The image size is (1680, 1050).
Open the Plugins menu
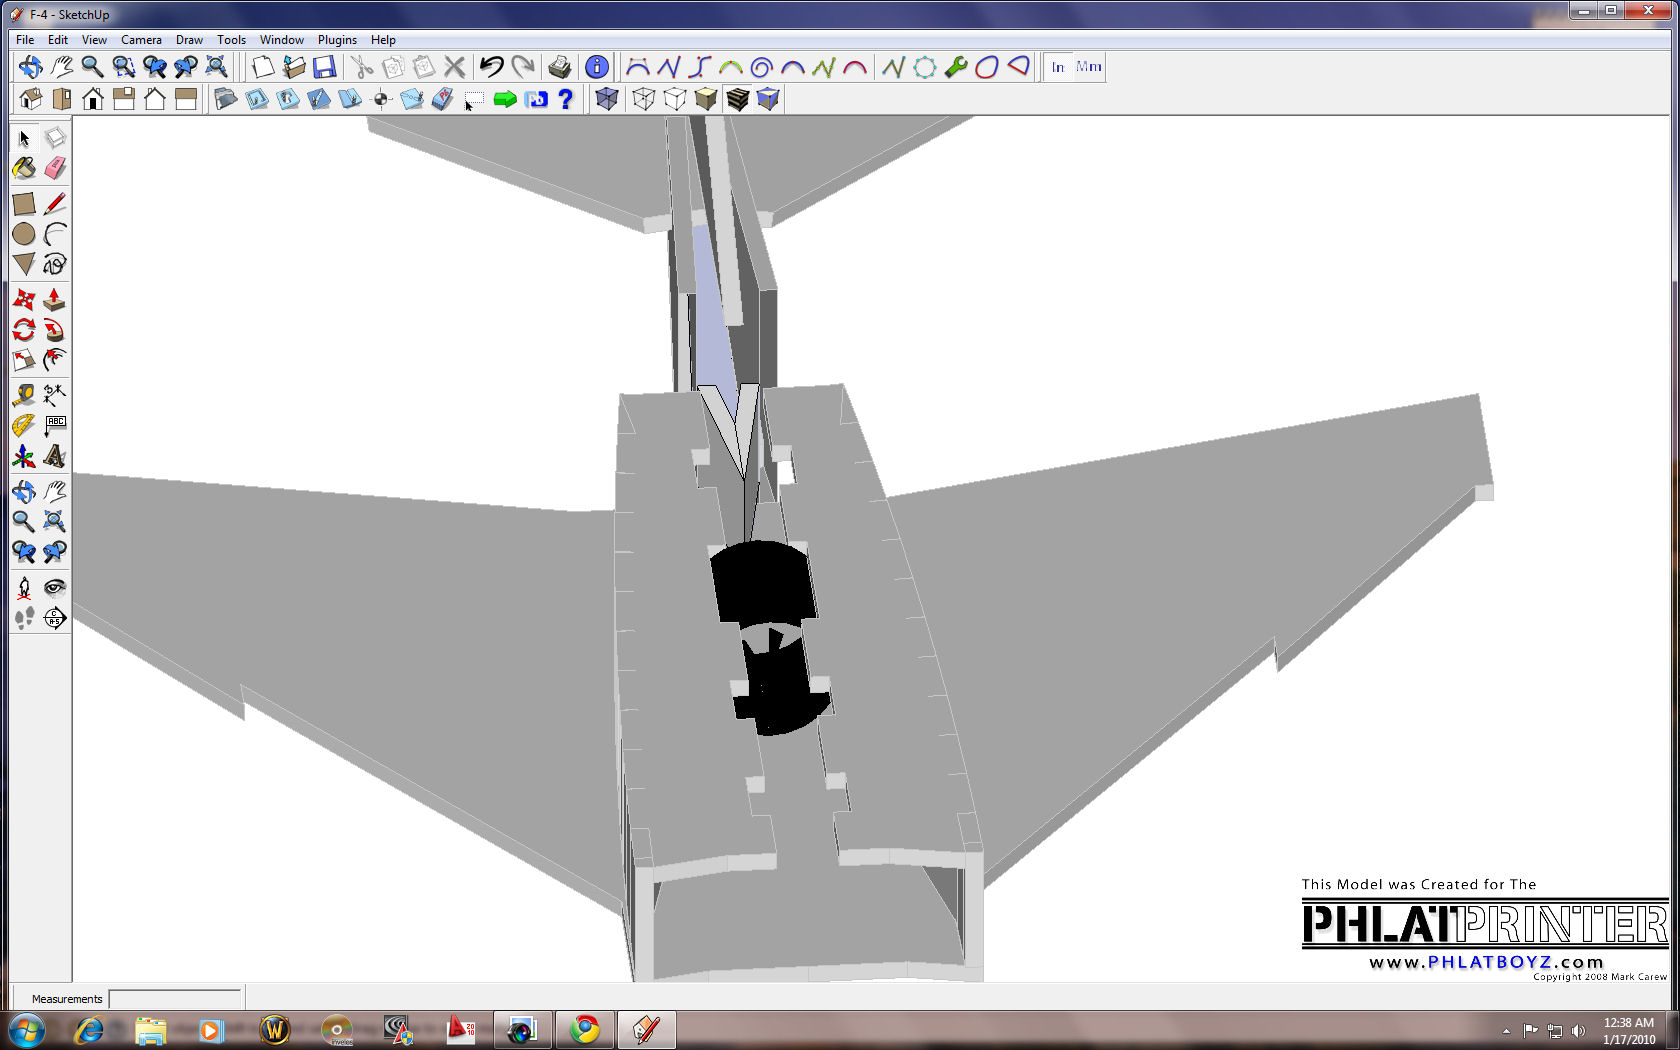coord(337,40)
